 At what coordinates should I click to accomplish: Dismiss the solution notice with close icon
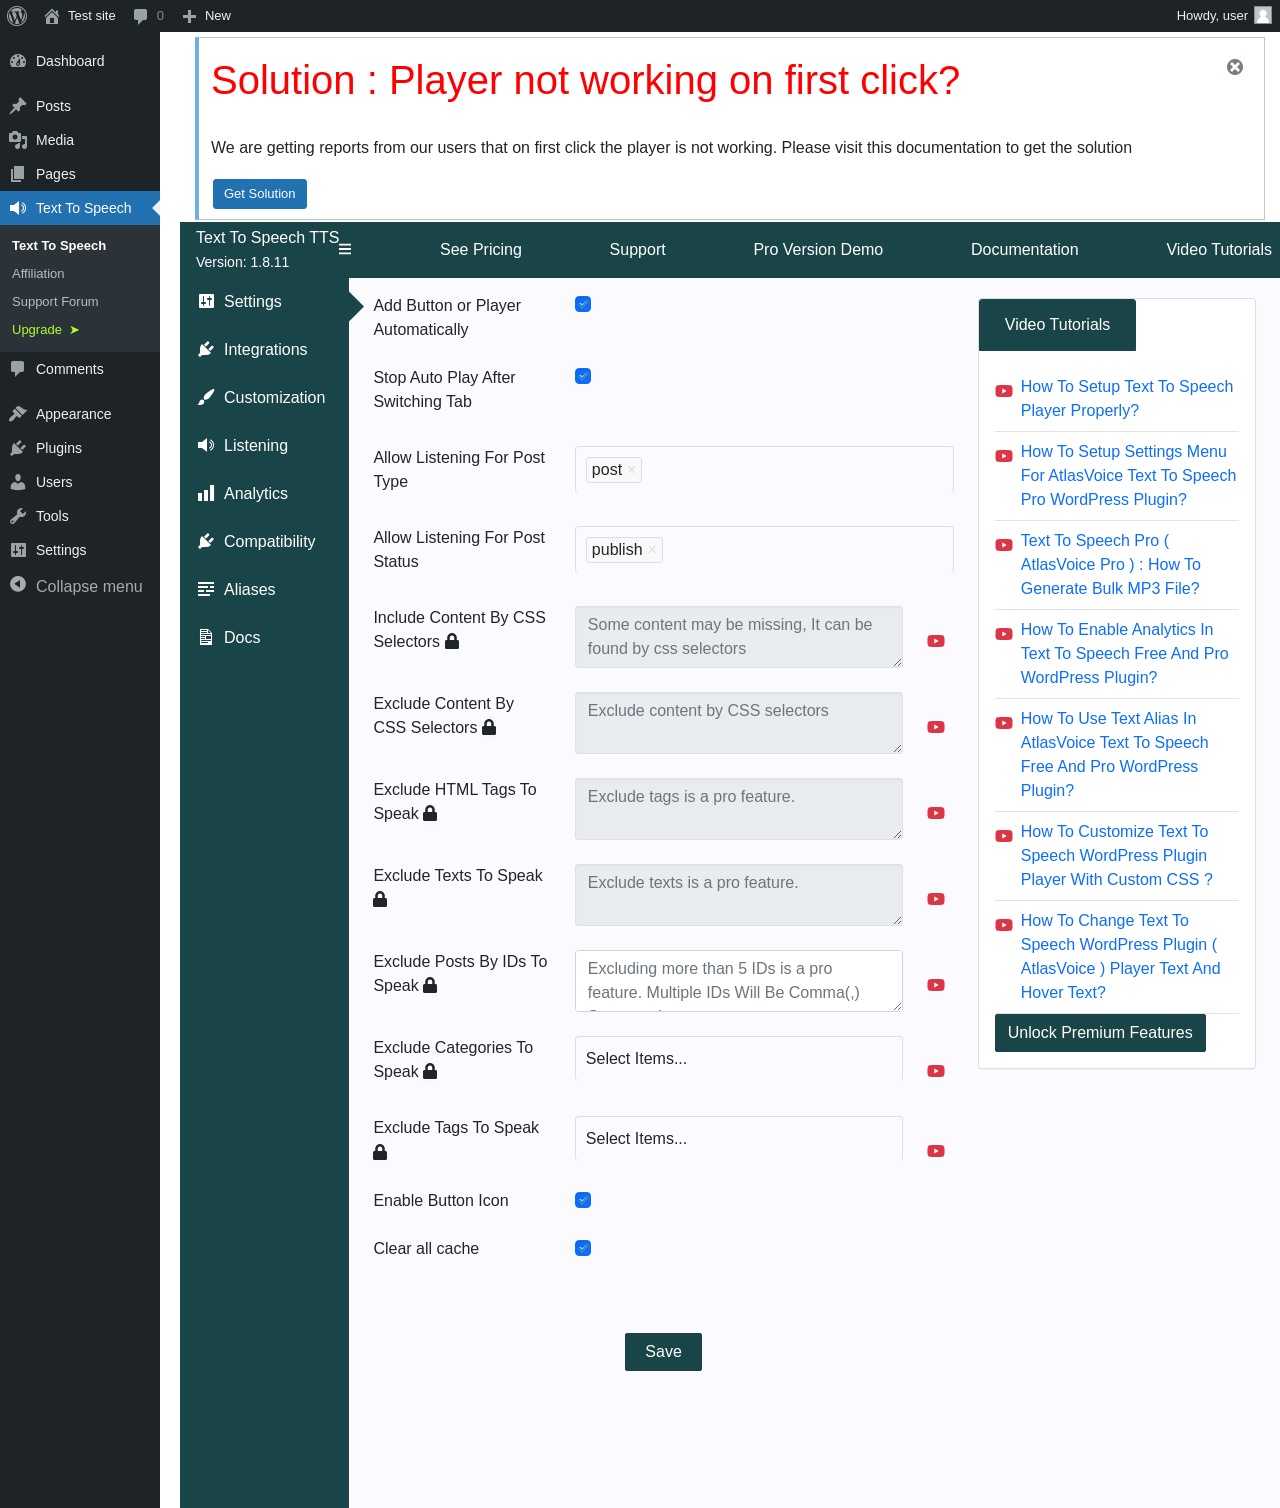pos(1235,67)
